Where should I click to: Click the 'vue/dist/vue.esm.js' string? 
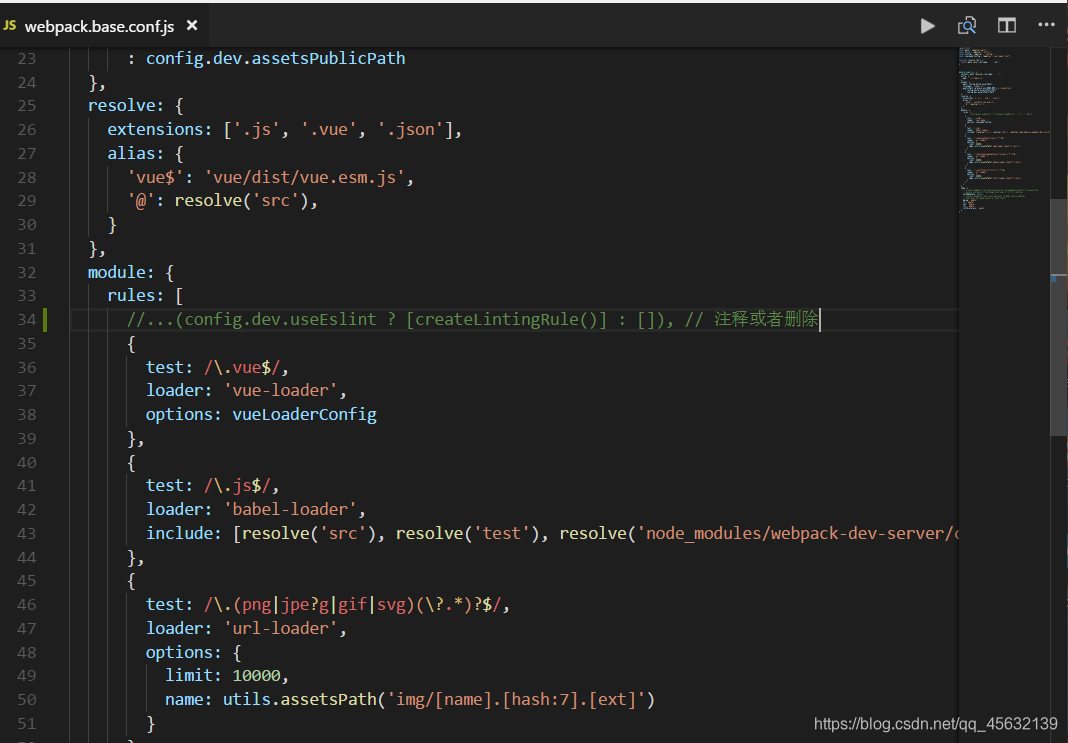304,177
